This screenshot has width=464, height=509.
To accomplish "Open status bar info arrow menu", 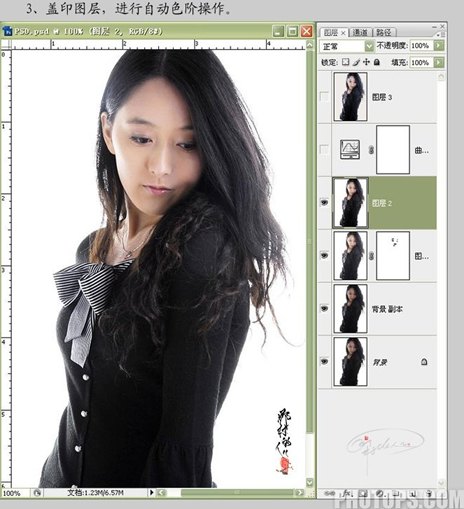I will 152,492.
